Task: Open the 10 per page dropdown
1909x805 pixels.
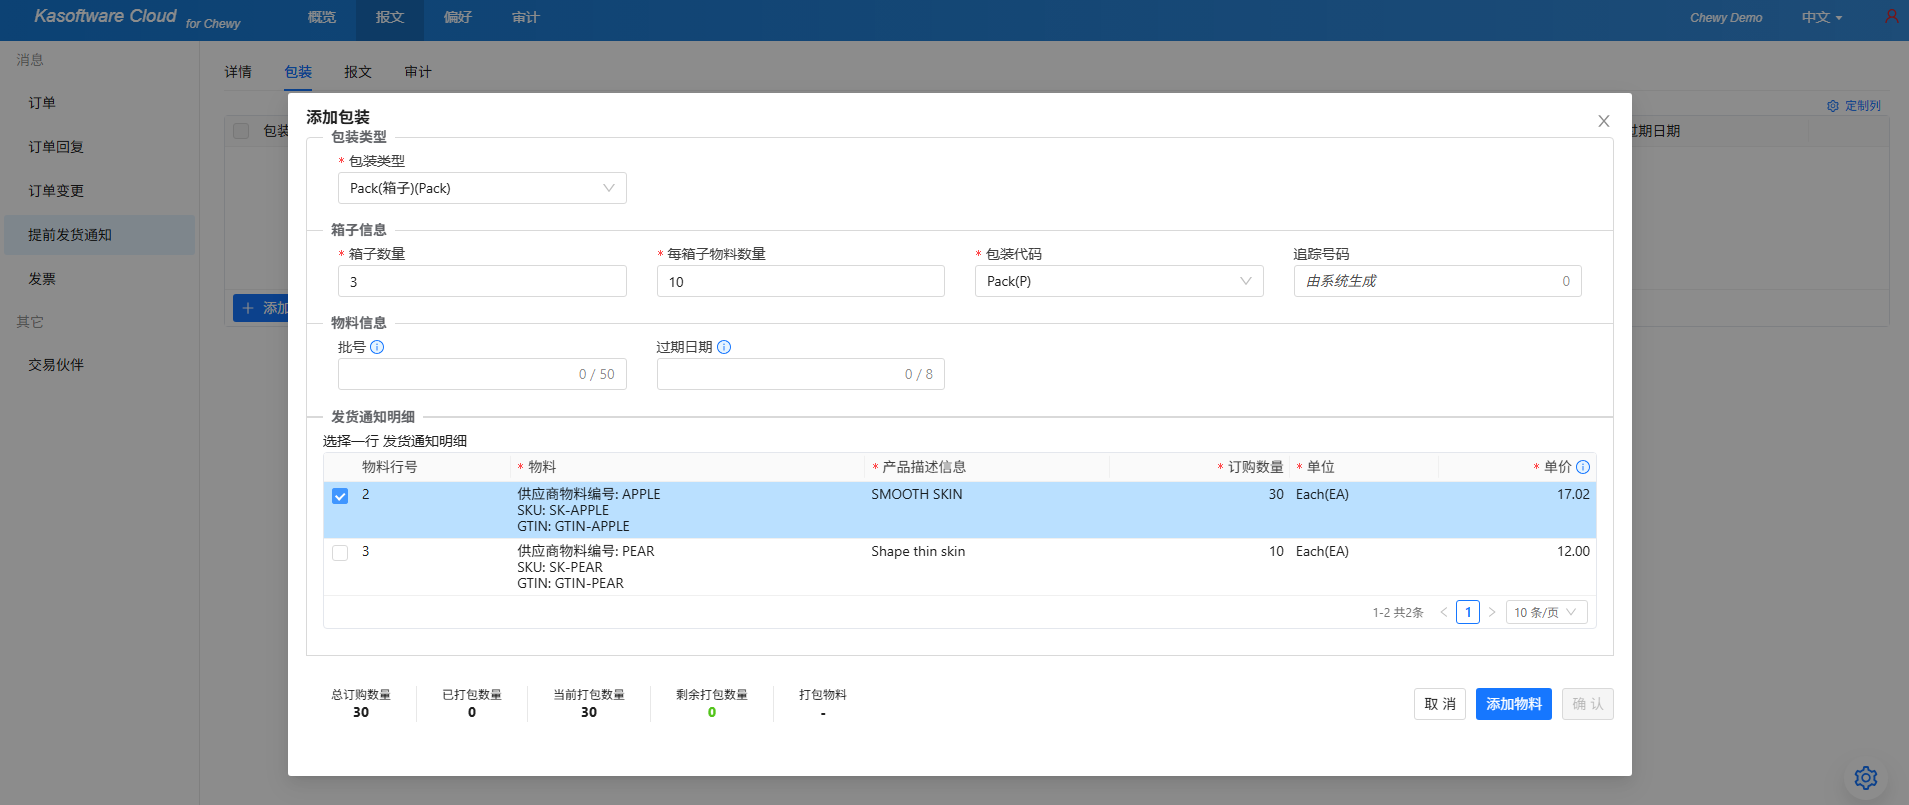Action: click(1545, 612)
